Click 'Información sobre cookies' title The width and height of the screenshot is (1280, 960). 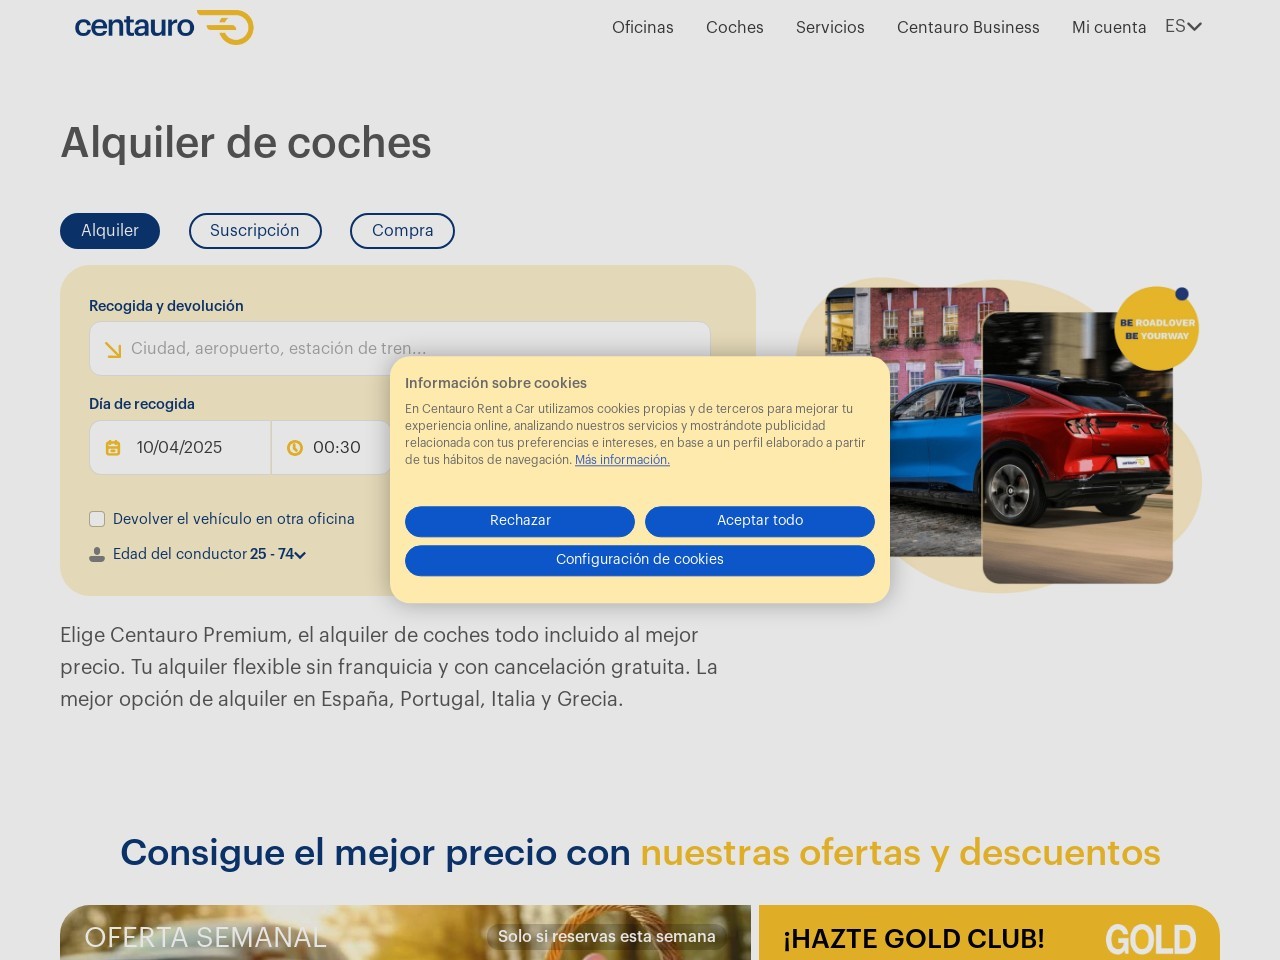[496, 383]
